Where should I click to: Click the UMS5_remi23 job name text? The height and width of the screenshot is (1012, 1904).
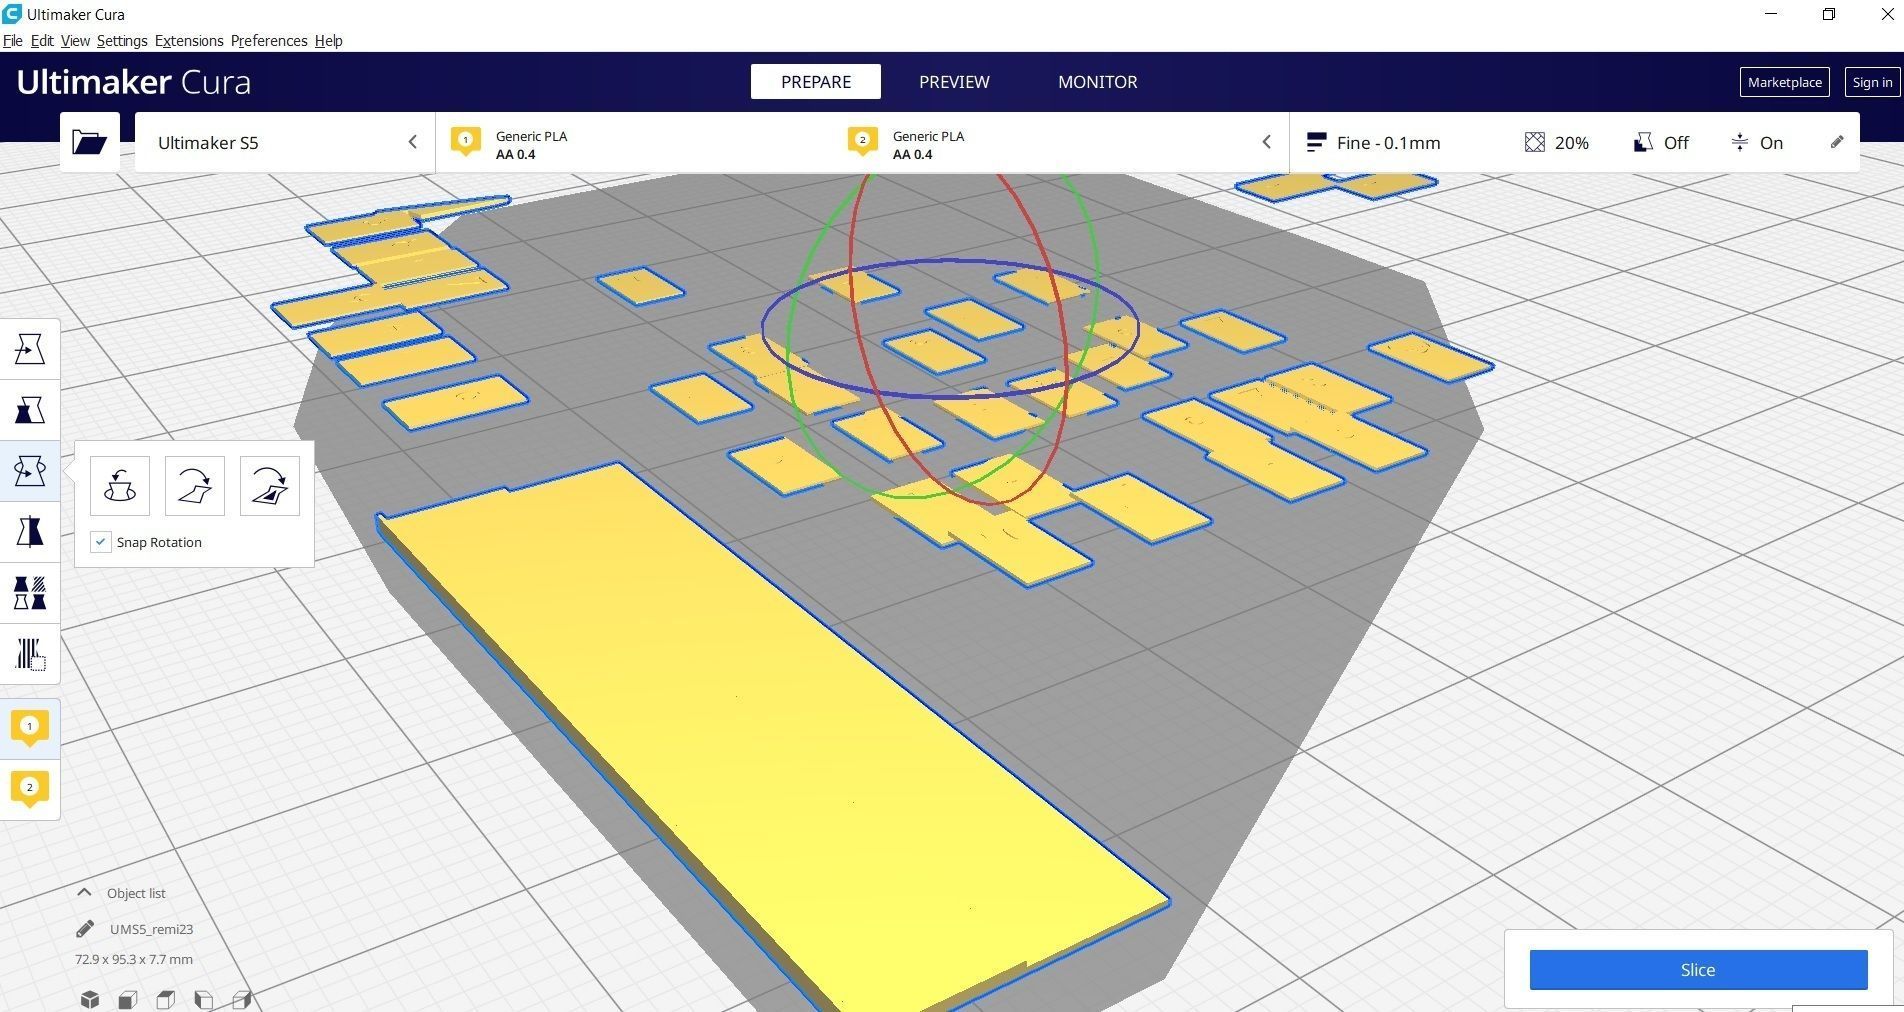[151, 929]
